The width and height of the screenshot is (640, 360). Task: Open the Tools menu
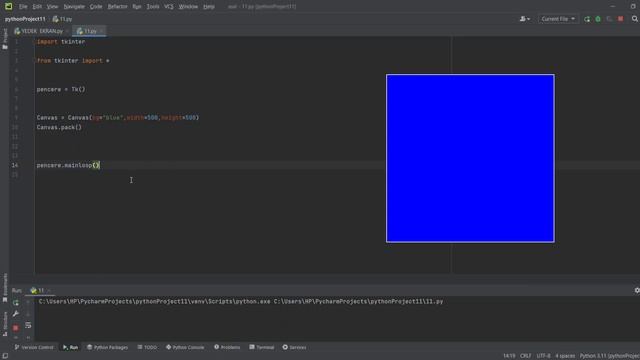click(153, 7)
